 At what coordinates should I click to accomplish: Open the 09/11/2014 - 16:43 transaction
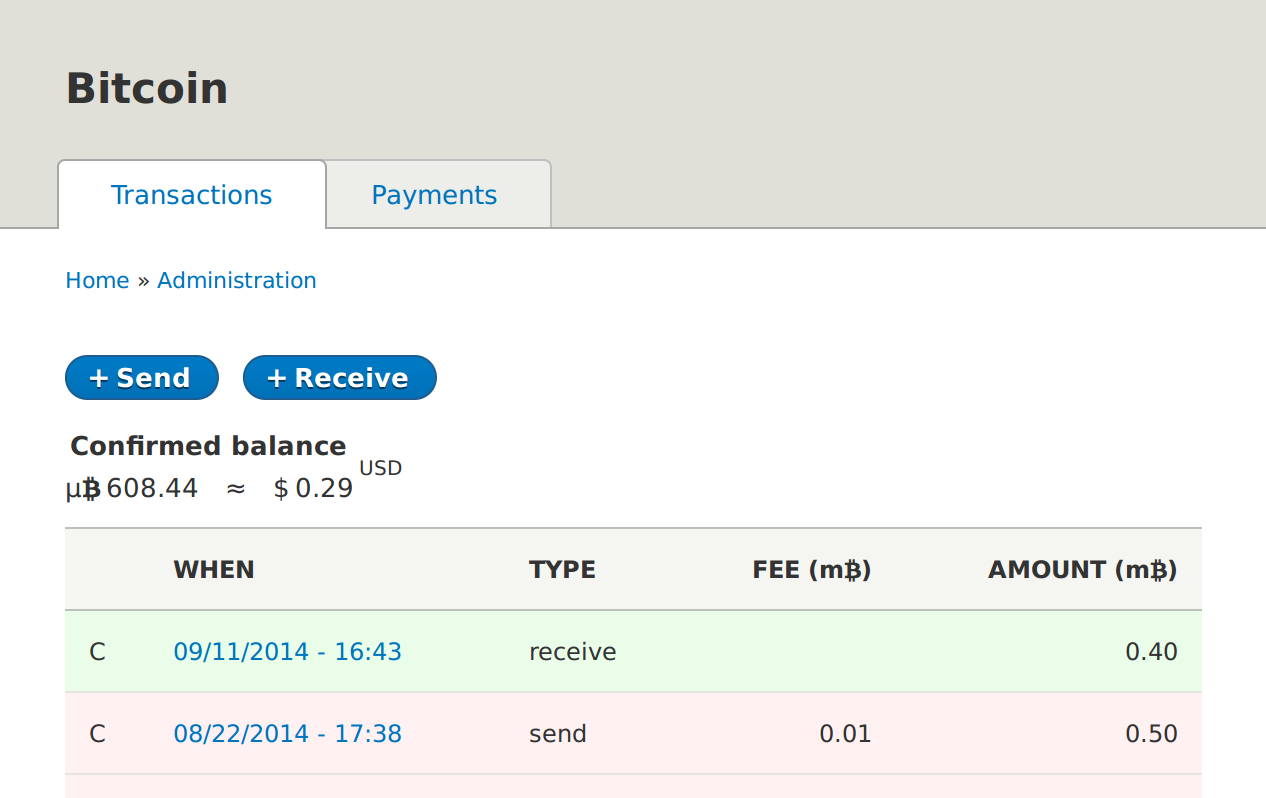click(x=288, y=652)
